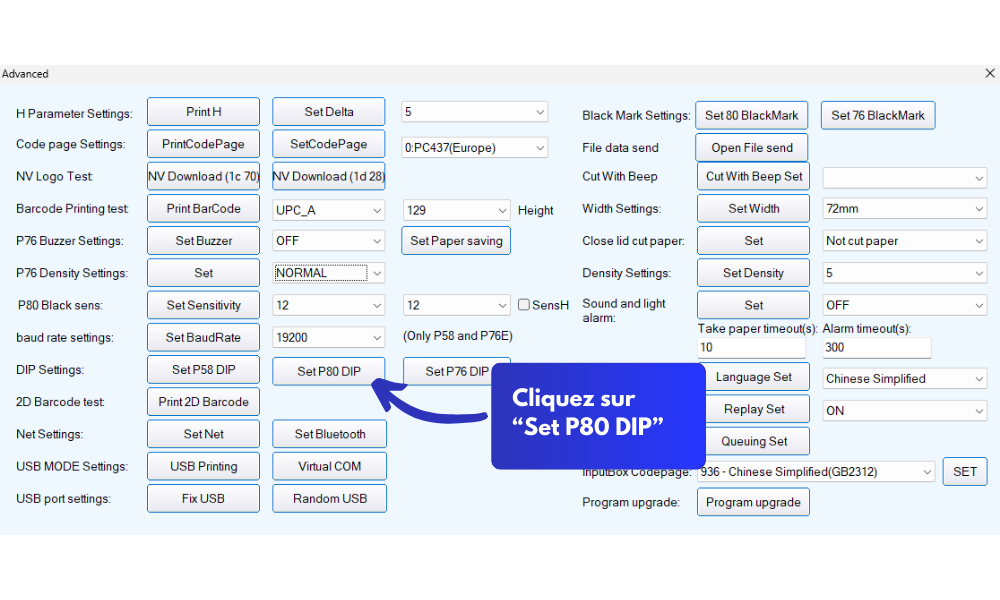Viewport: 1000px width, 600px height.
Task: Open the first P80 Black sens dropdown
Action: tap(328, 305)
